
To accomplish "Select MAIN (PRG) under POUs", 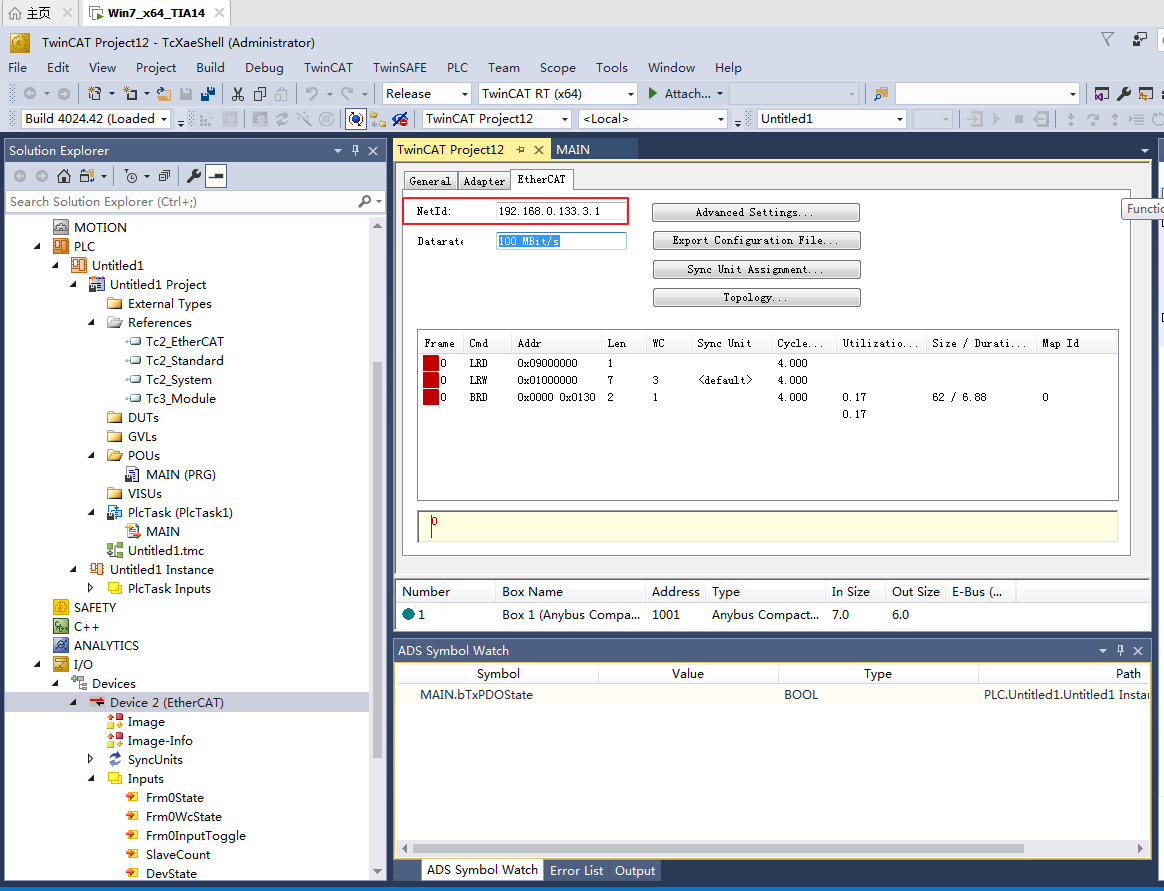I will pos(180,474).
